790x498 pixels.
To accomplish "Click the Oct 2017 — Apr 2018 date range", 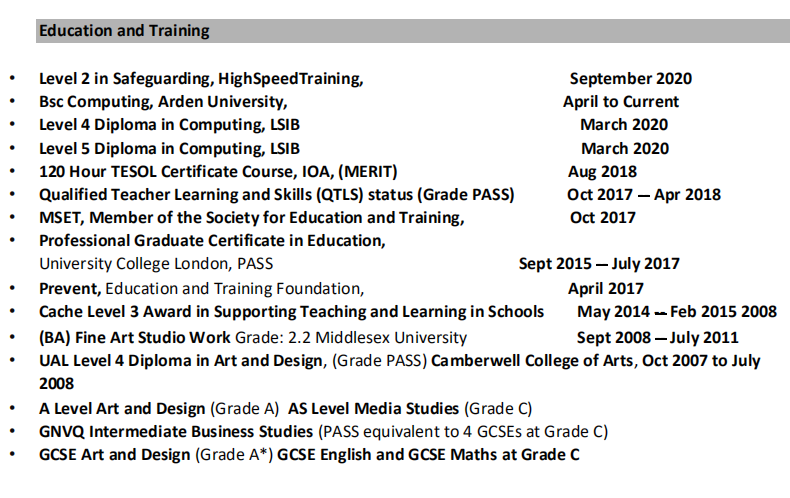I will tap(643, 195).
